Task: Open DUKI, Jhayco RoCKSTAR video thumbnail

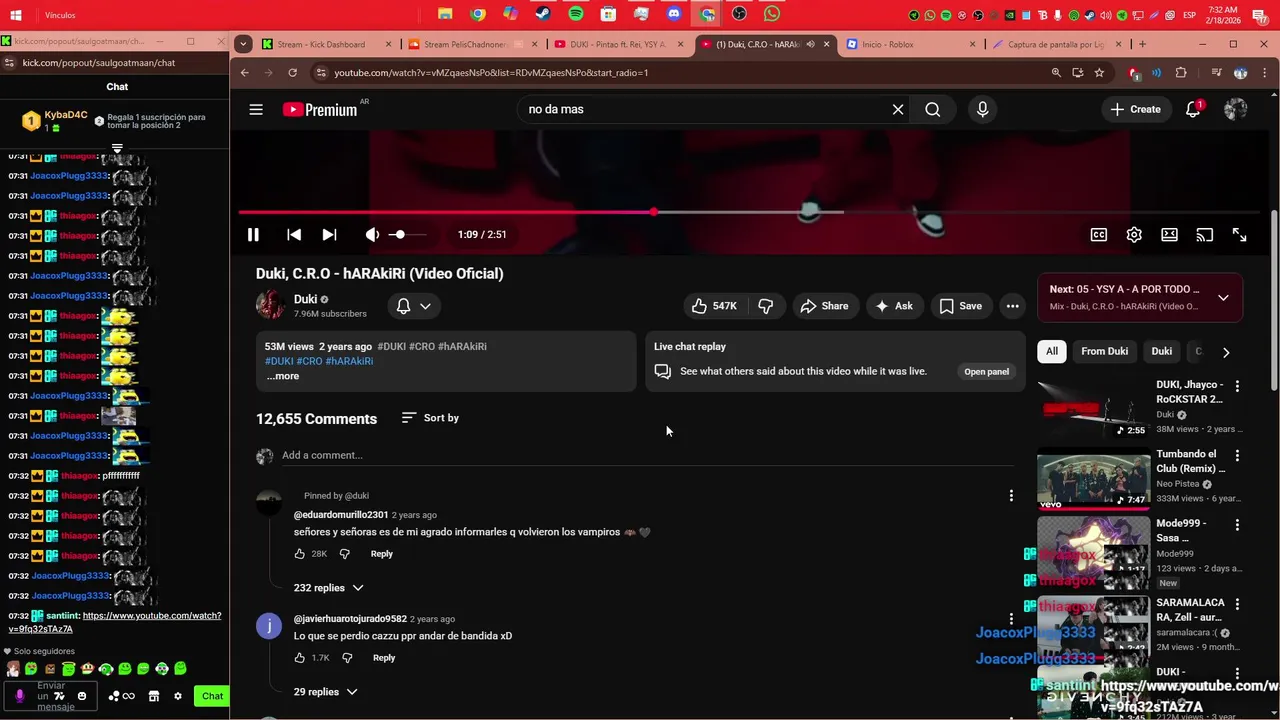Action: click(1093, 409)
